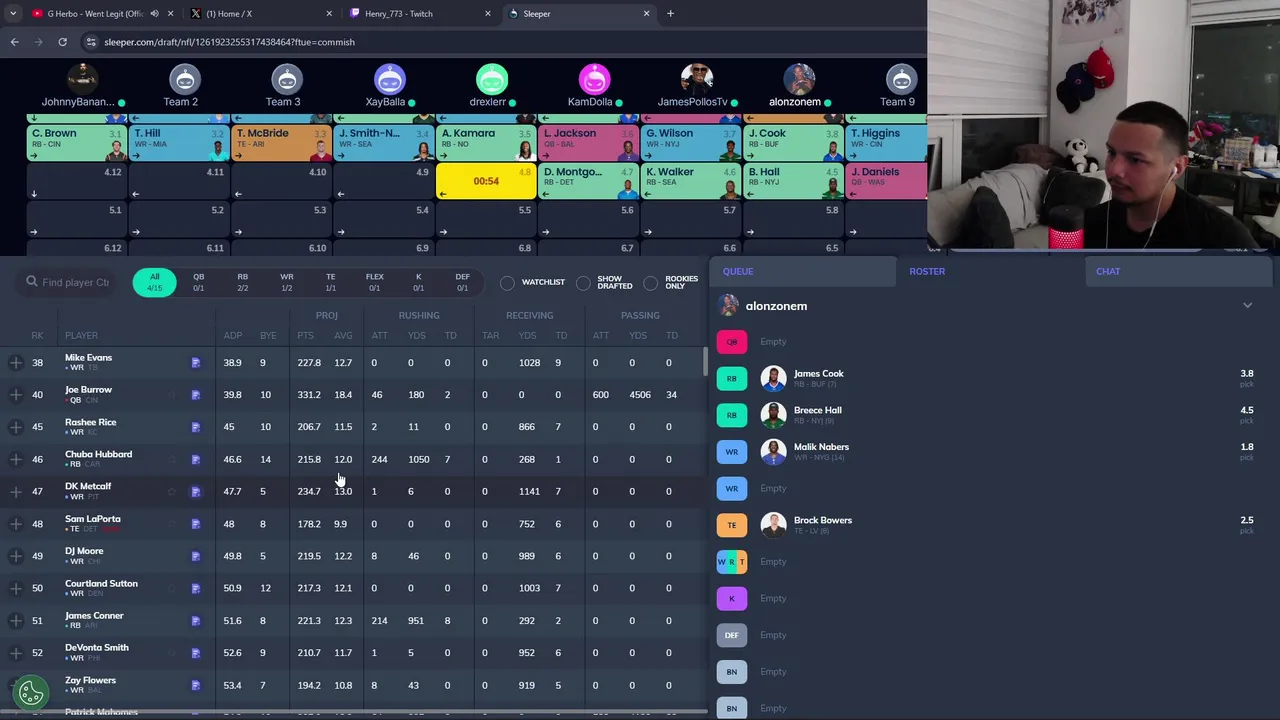Image resolution: width=1280 pixels, height=720 pixels.
Task: Filter players by QB position
Action: [x=198, y=282]
